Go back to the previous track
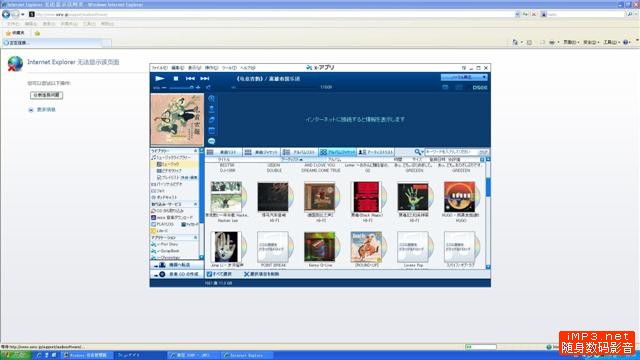Image resolution: width=640 pixels, height=360 pixels. point(190,78)
